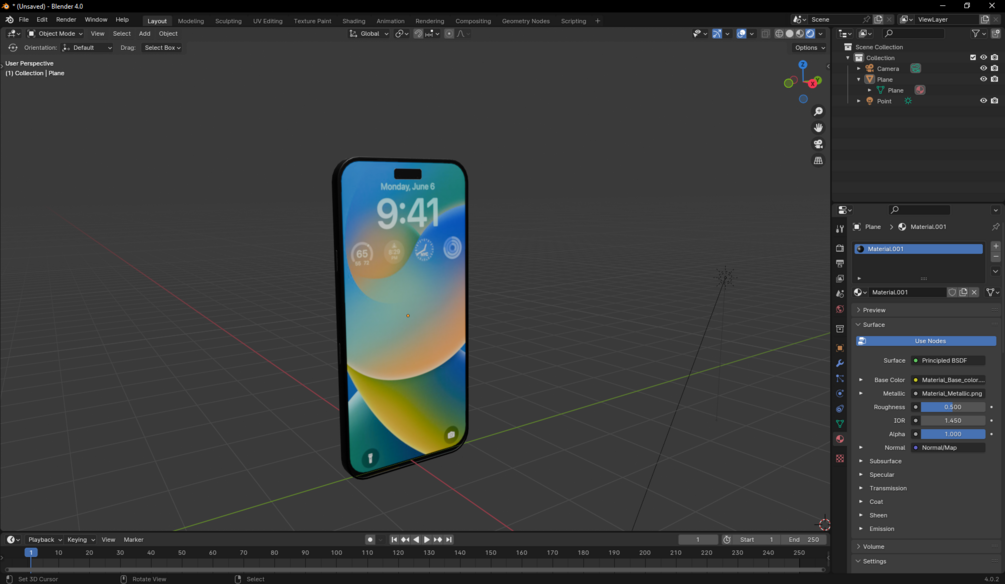Toggle show gizmo button in viewport header

(x=717, y=33)
